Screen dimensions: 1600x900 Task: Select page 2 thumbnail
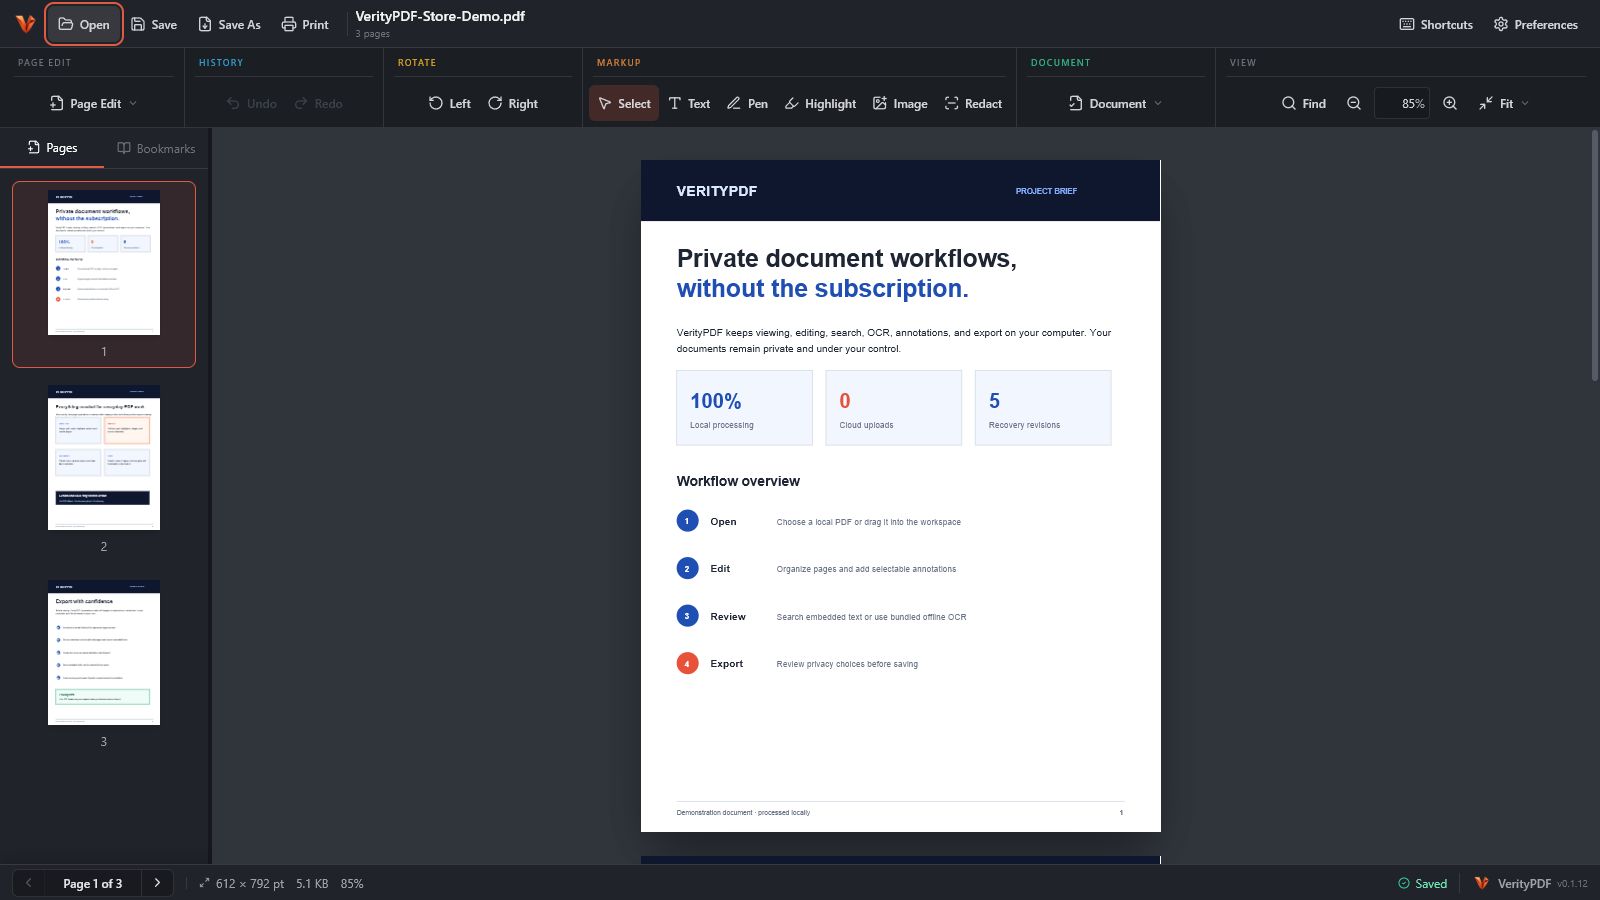pyautogui.click(x=104, y=458)
